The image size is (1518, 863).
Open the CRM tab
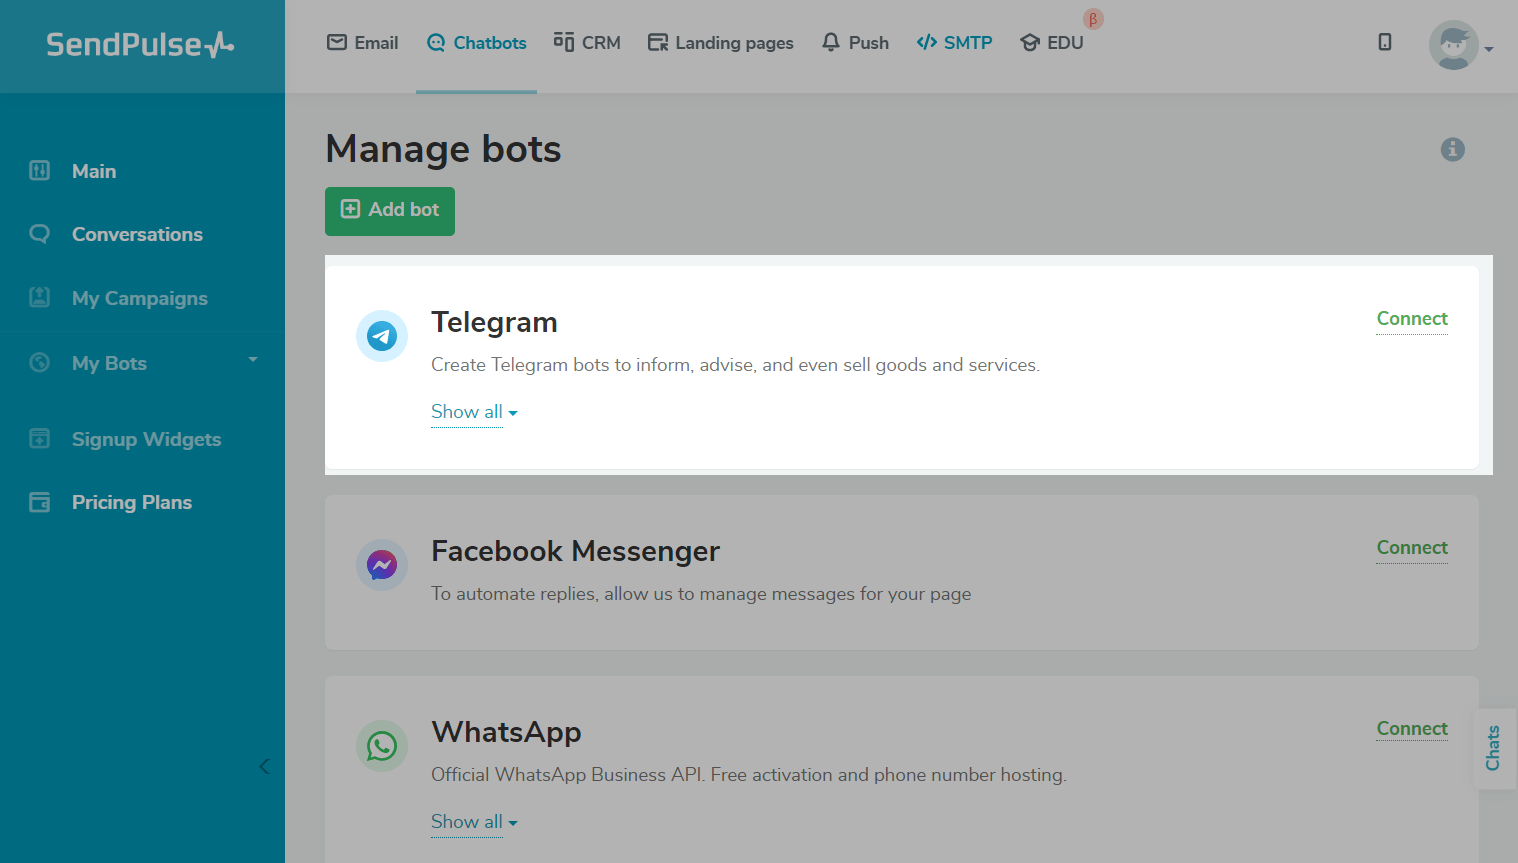tap(587, 43)
